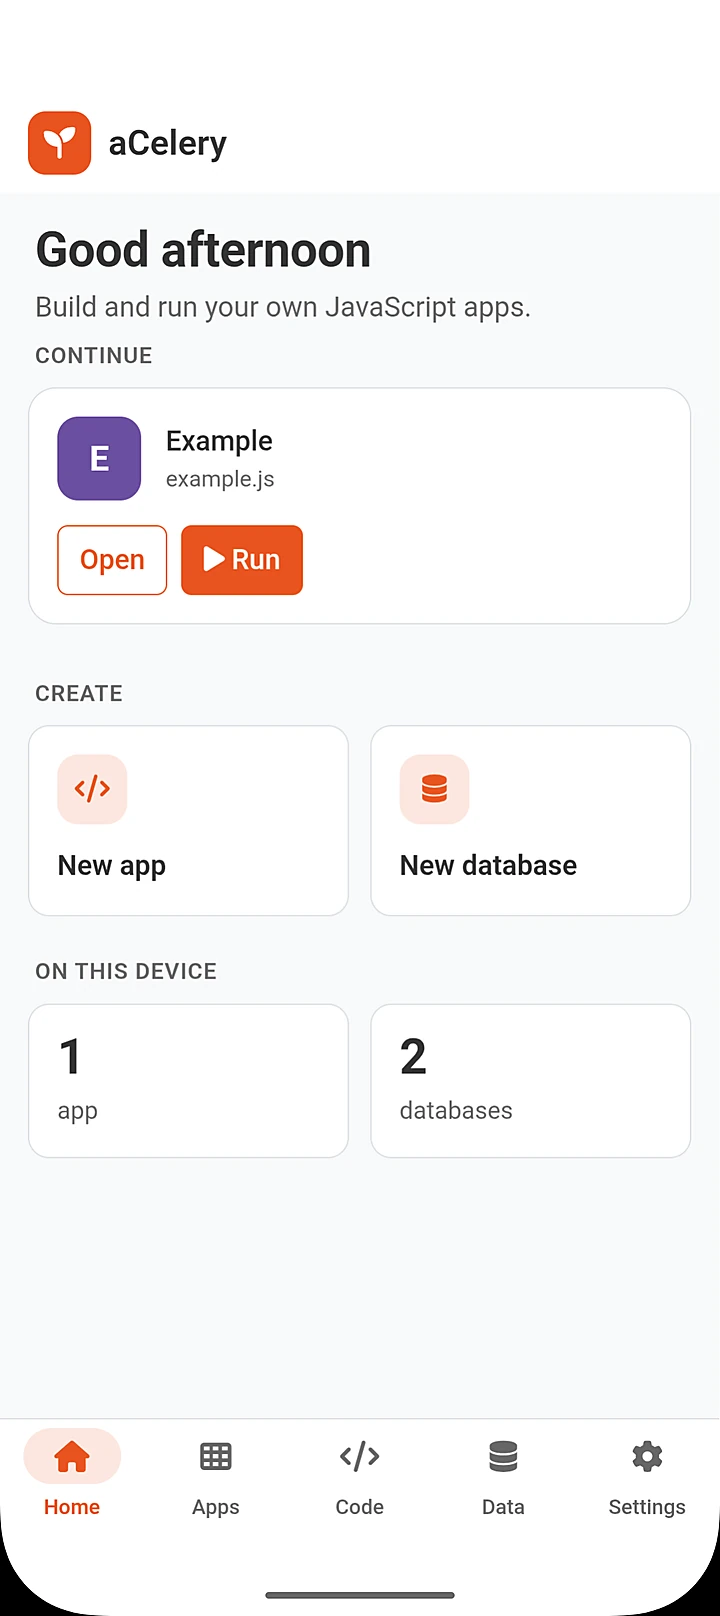Select the New app label
The image size is (720, 1616).
point(112,866)
